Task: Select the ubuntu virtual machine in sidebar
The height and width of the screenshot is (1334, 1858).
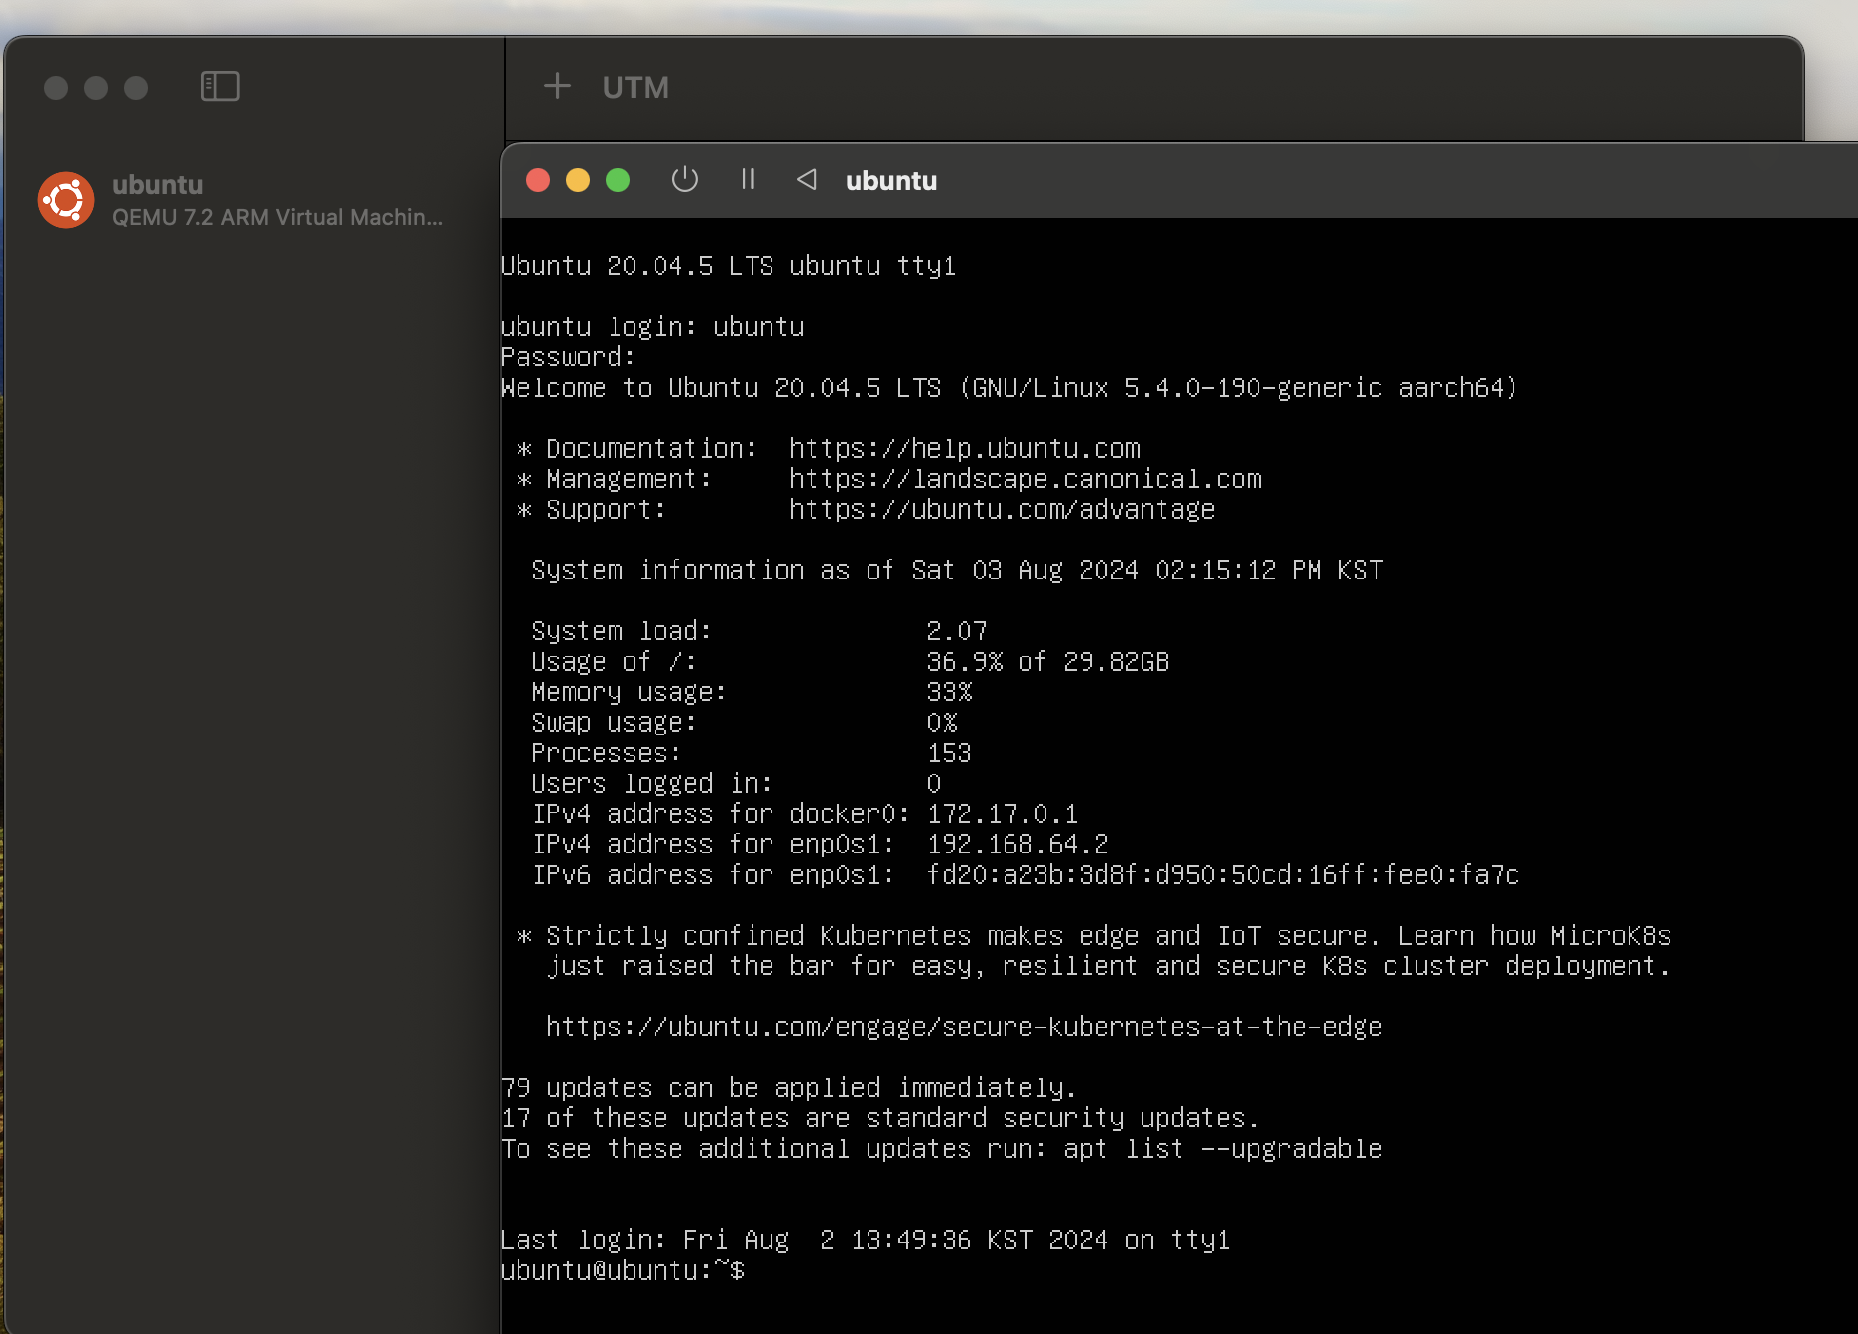Action: [240, 200]
